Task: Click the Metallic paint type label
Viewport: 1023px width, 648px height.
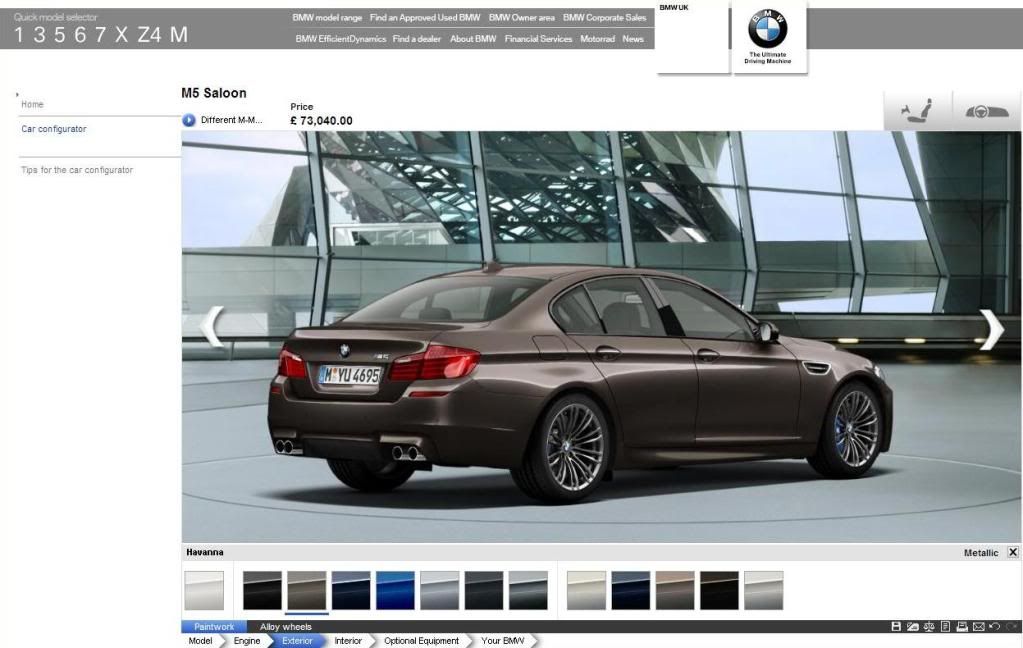Action: tap(981, 553)
